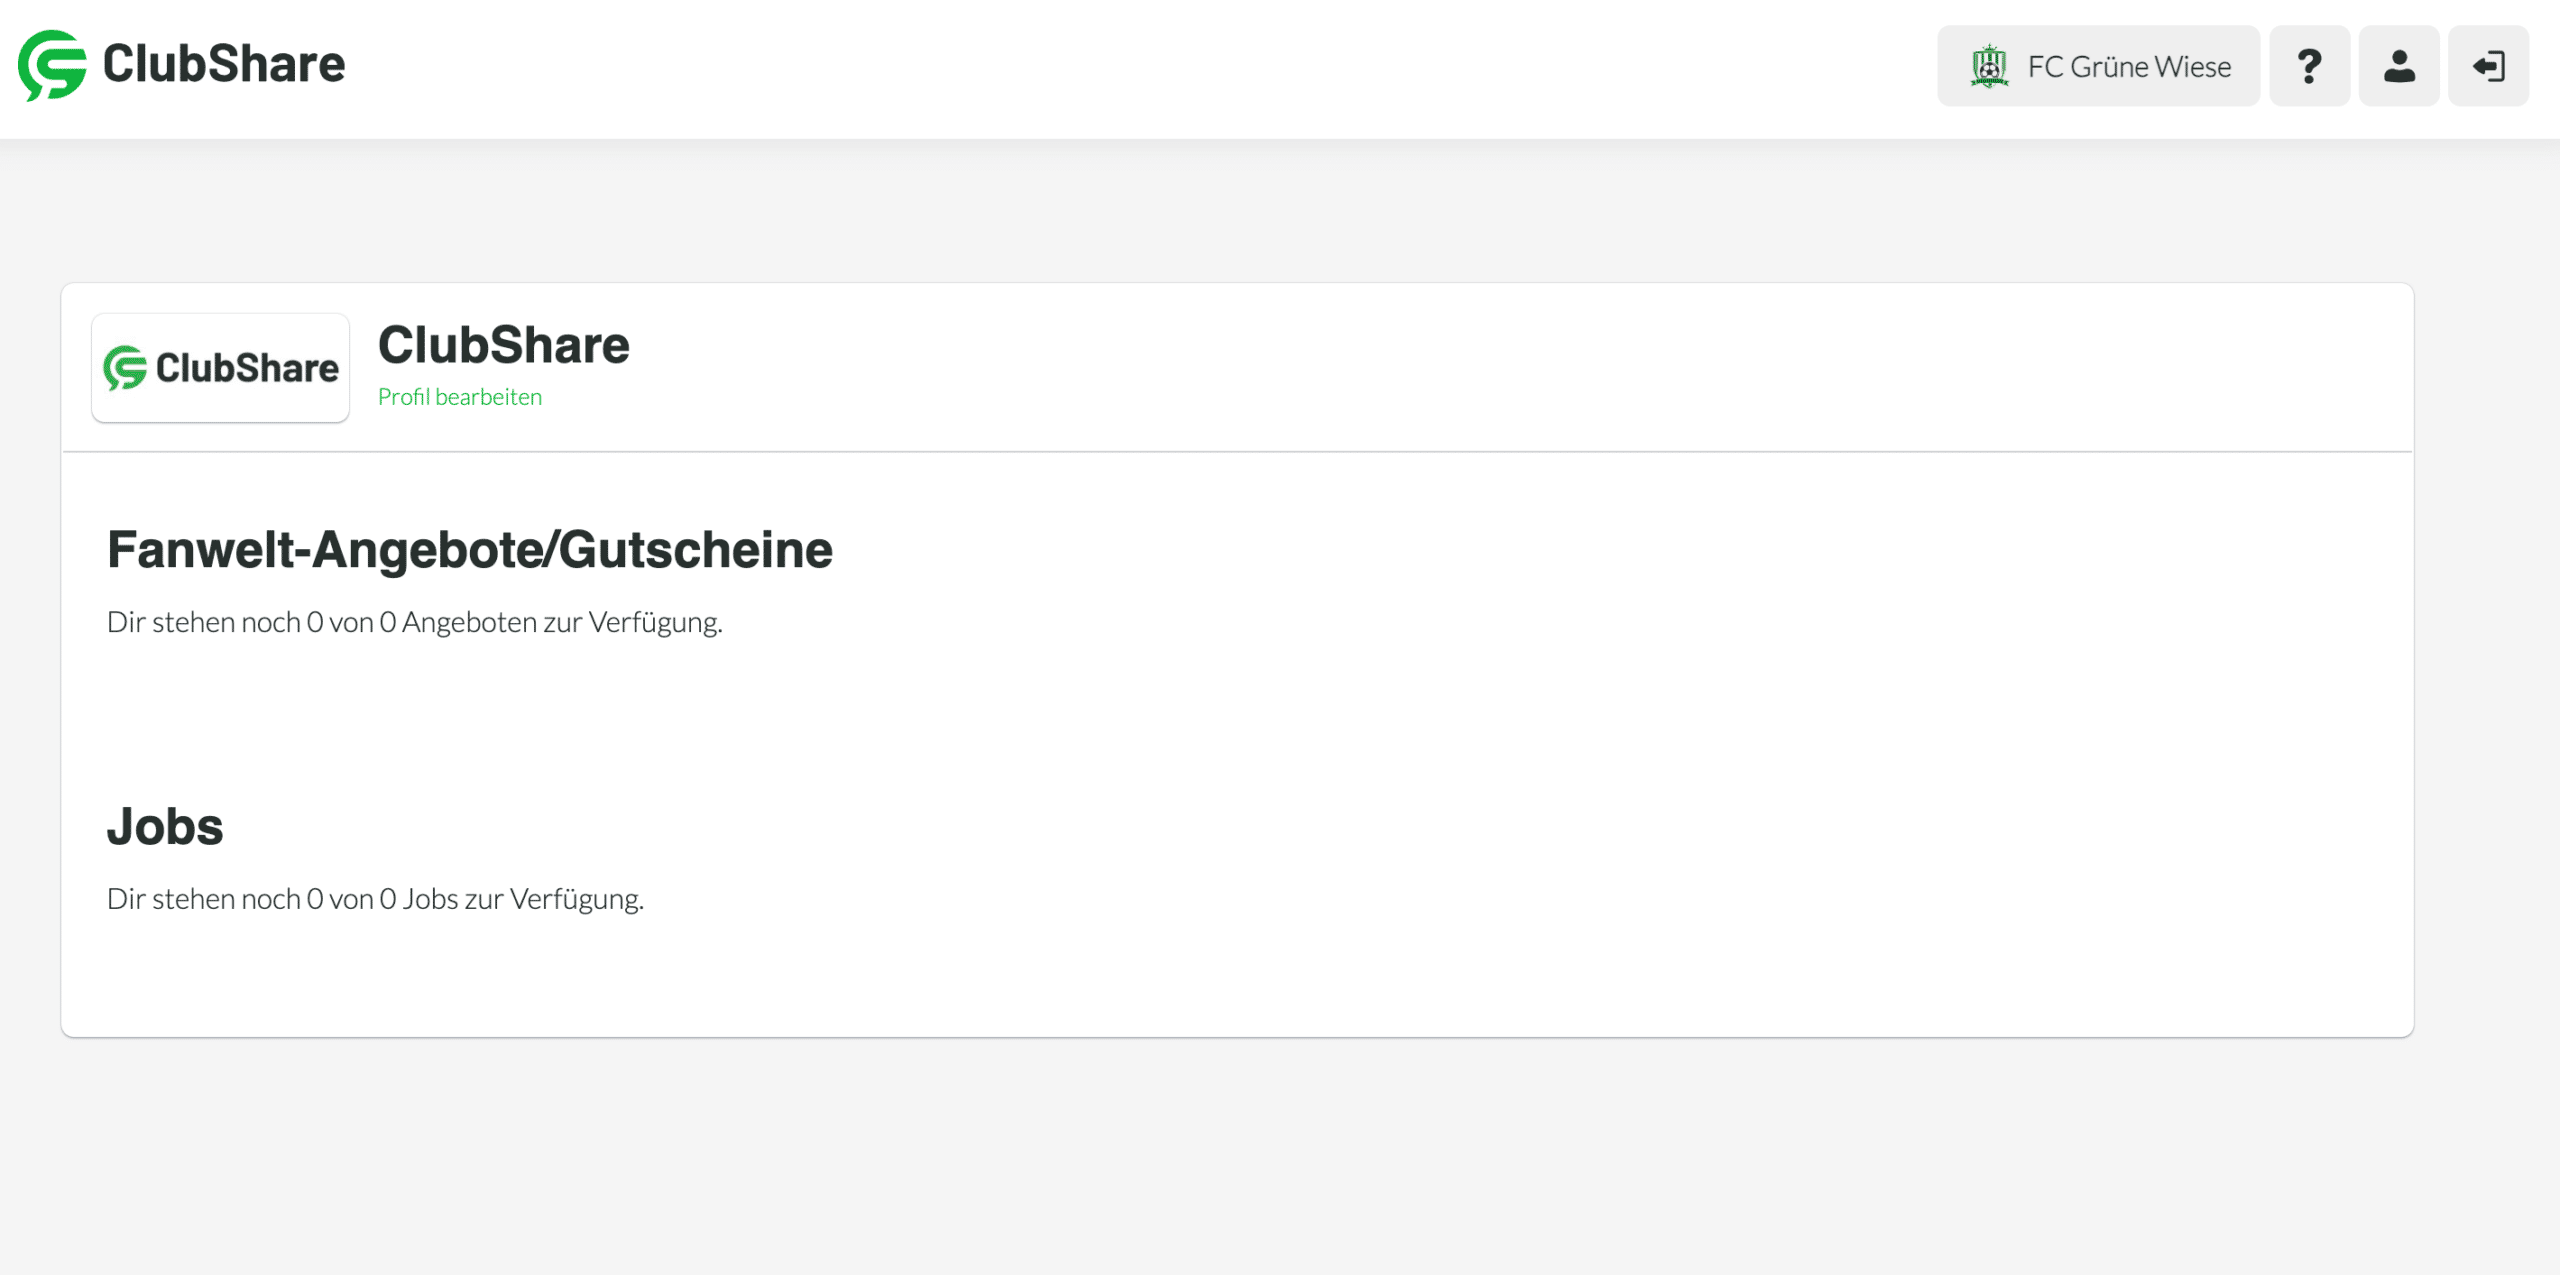
Task: Follow the Profil bearbeiten link
Action: [460, 397]
